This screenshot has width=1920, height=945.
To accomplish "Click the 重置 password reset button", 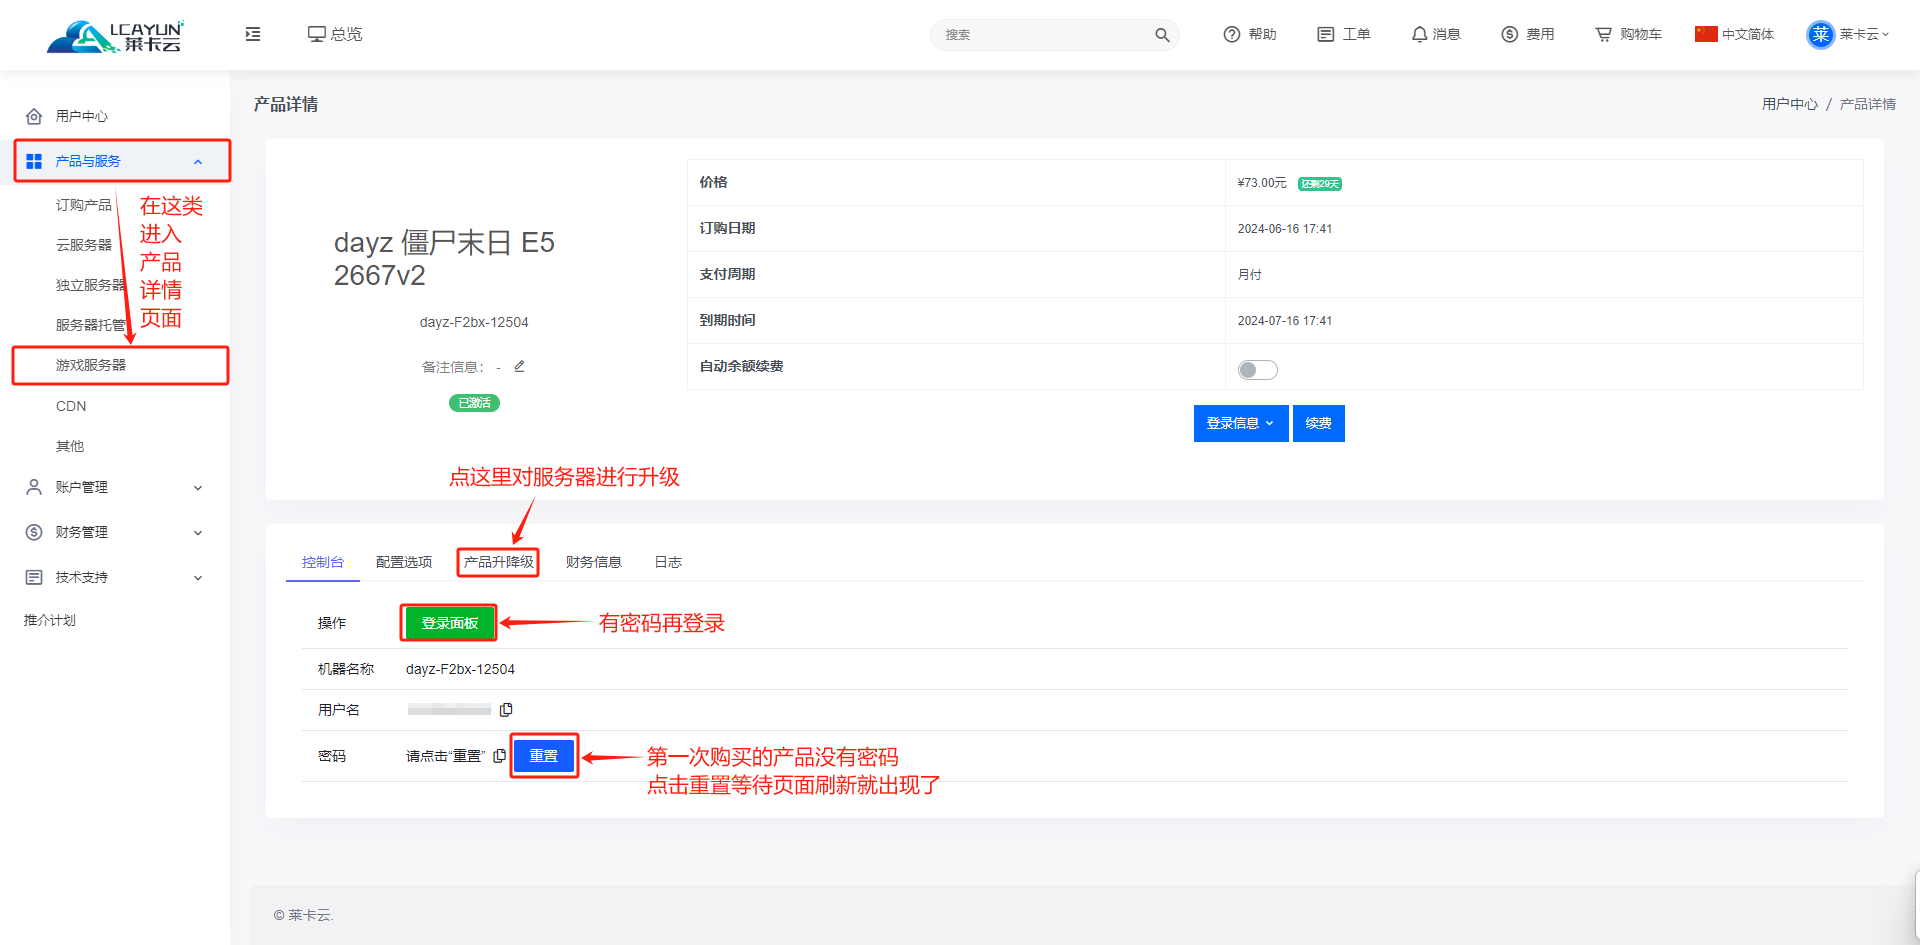I will coord(544,756).
